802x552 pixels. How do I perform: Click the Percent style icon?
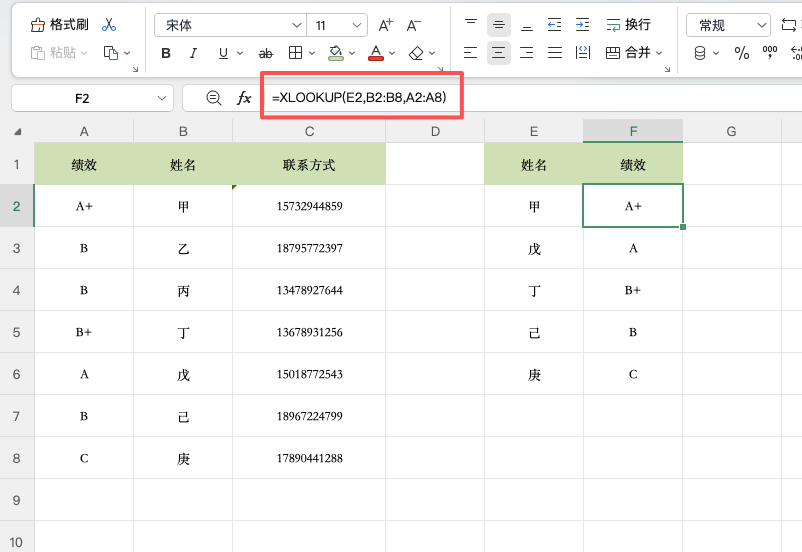(742, 53)
